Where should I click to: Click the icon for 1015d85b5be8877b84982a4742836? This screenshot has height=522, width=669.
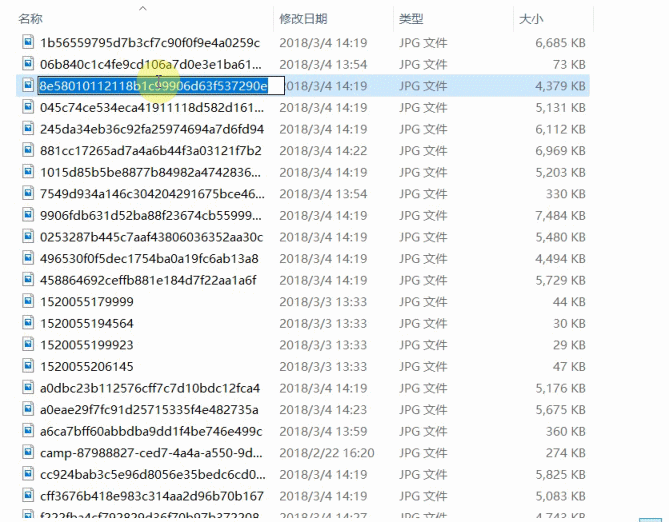click(x=28, y=172)
